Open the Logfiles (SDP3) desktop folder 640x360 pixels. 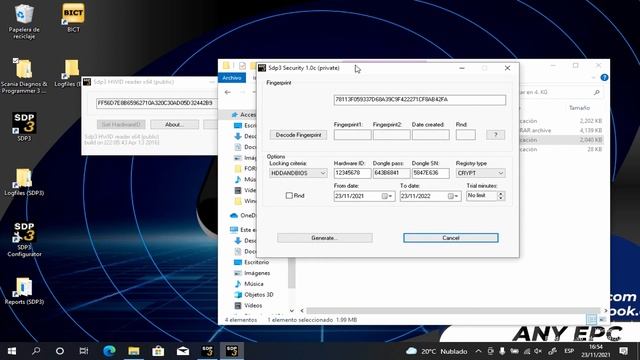[x=24, y=182]
